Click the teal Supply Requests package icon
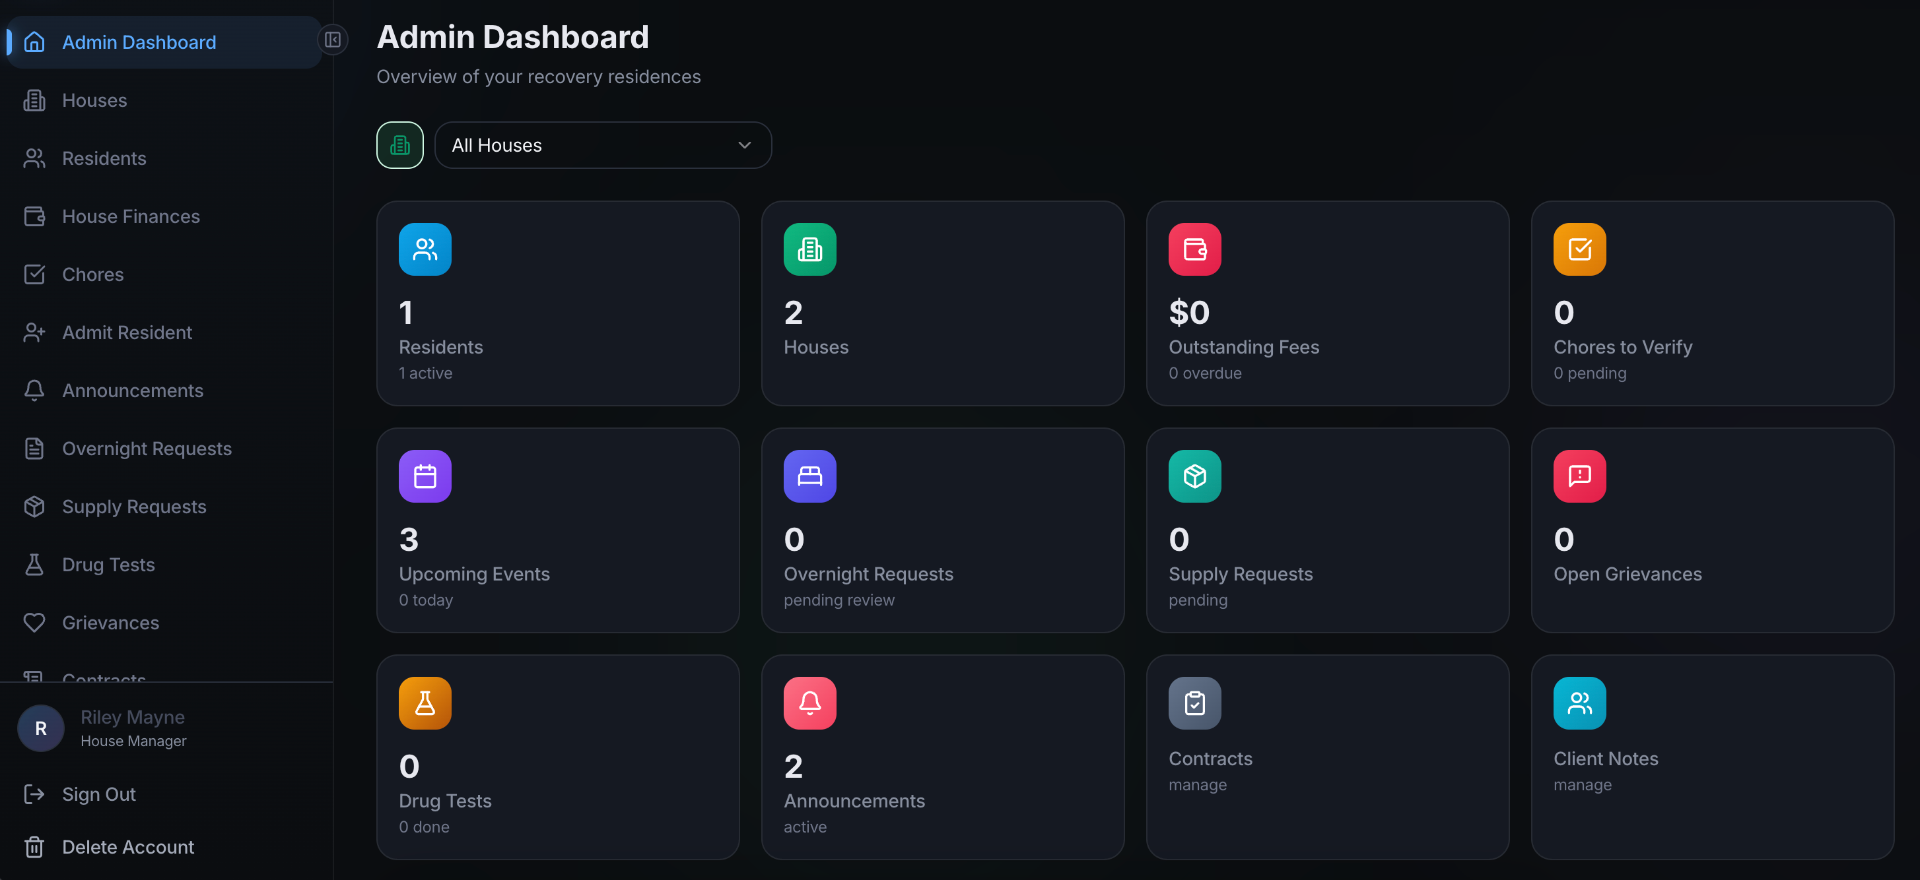Viewport: 1920px width, 880px height. pos(1195,476)
